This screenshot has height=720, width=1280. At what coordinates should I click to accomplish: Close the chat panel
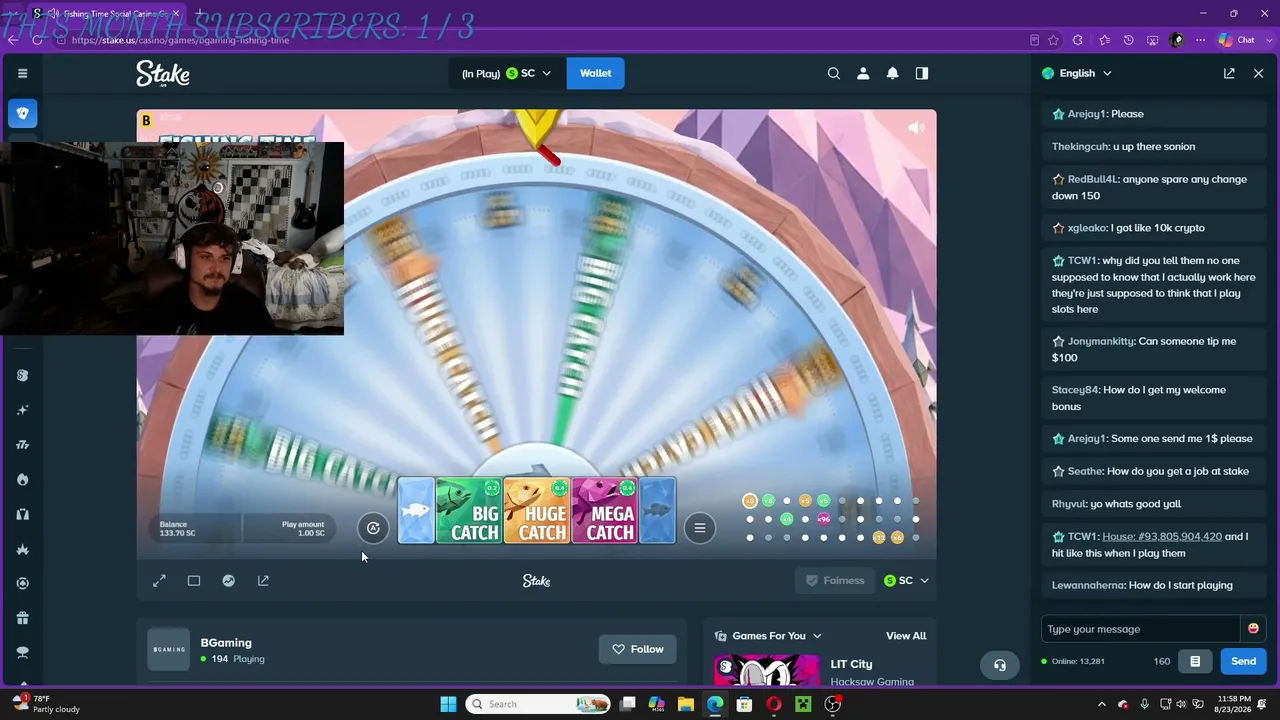pos(1258,73)
